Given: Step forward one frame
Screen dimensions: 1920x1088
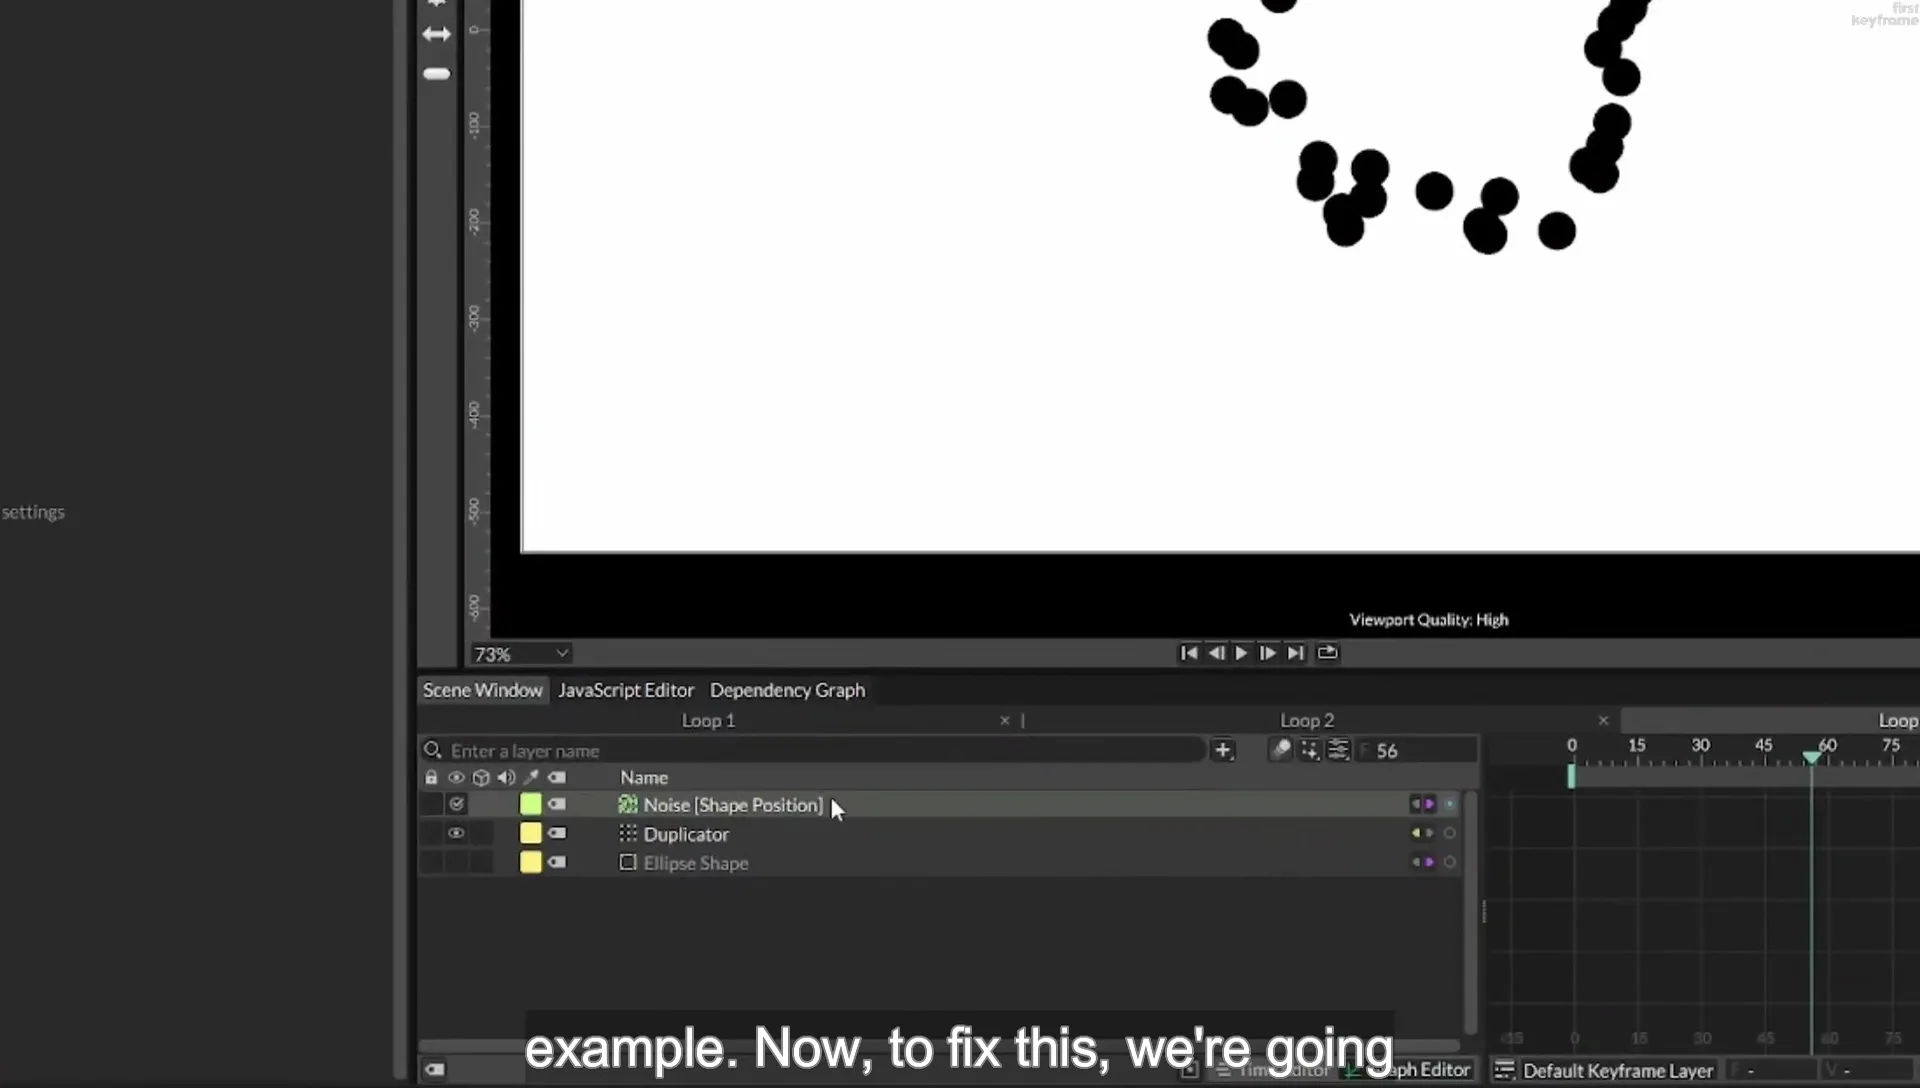Looking at the screenshot, I should click(x=1267, y=653).
